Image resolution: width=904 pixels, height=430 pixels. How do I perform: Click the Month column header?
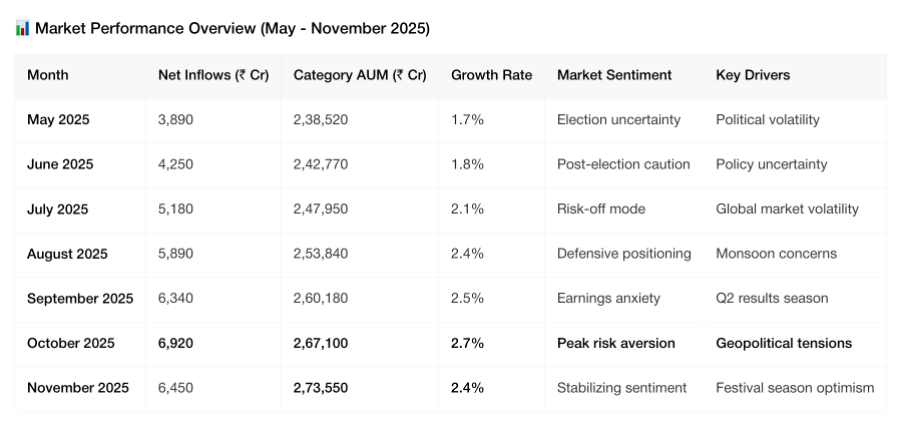[x=48, y=75]
